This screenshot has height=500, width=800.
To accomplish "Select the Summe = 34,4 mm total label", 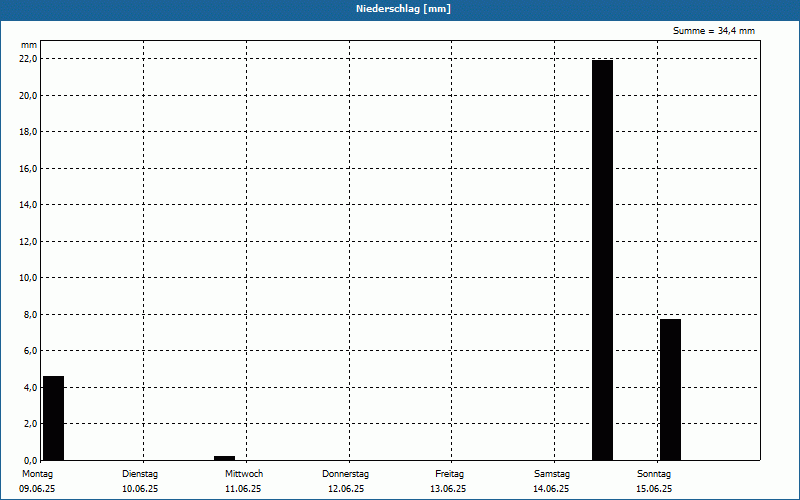I will [714, 31].
